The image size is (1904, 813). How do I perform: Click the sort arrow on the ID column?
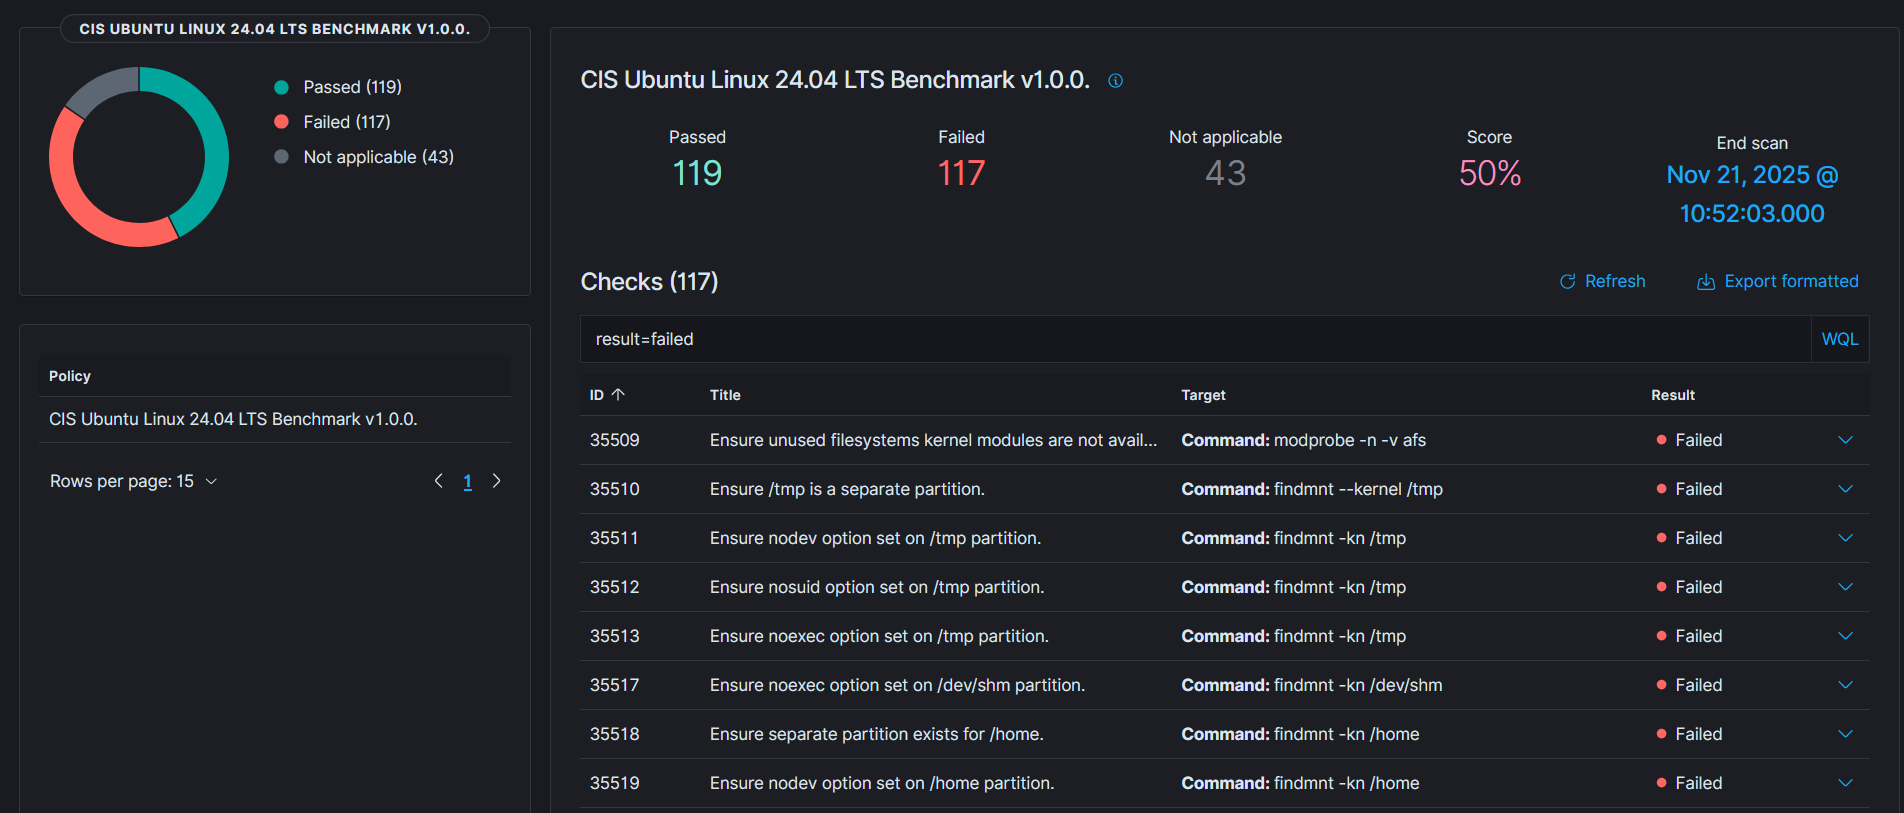[x=619, y=394]
